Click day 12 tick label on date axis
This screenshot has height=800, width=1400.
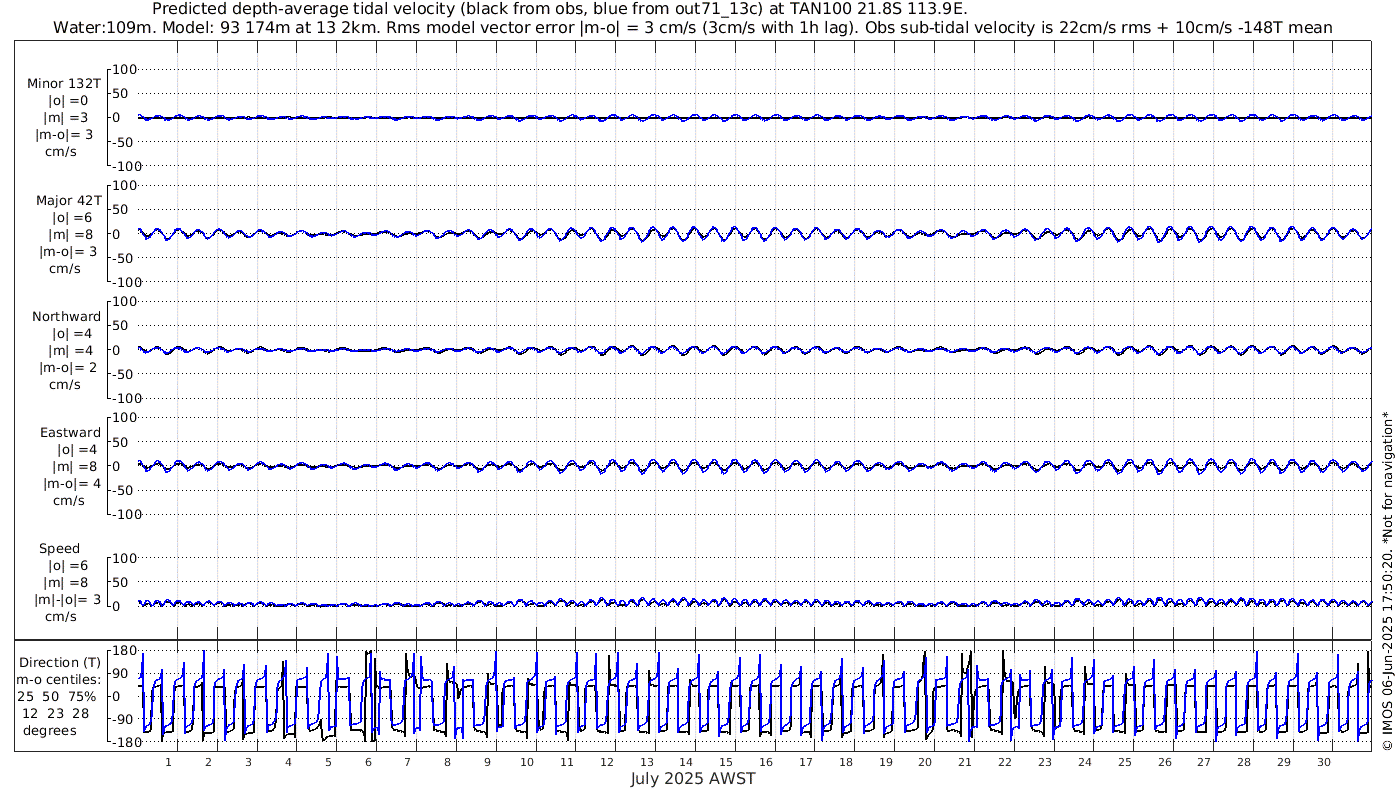pos(607,762)
